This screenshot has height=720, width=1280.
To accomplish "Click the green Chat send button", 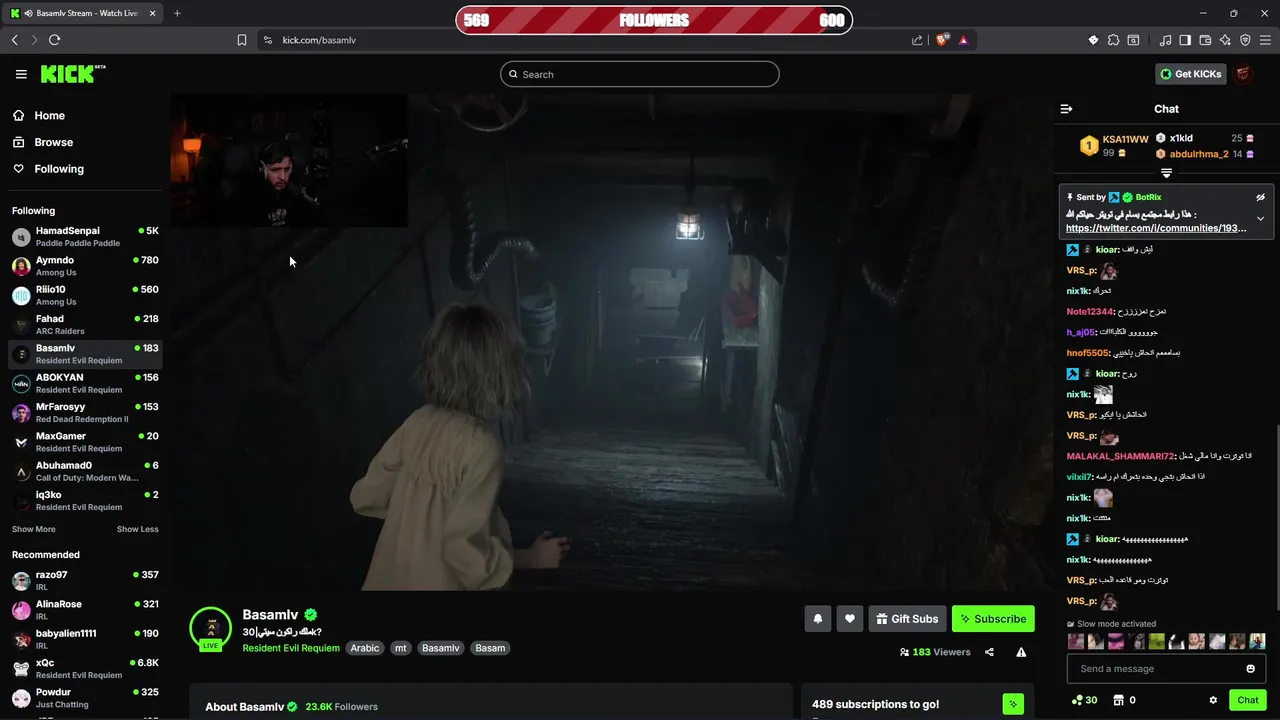I will coord(1248,700).
